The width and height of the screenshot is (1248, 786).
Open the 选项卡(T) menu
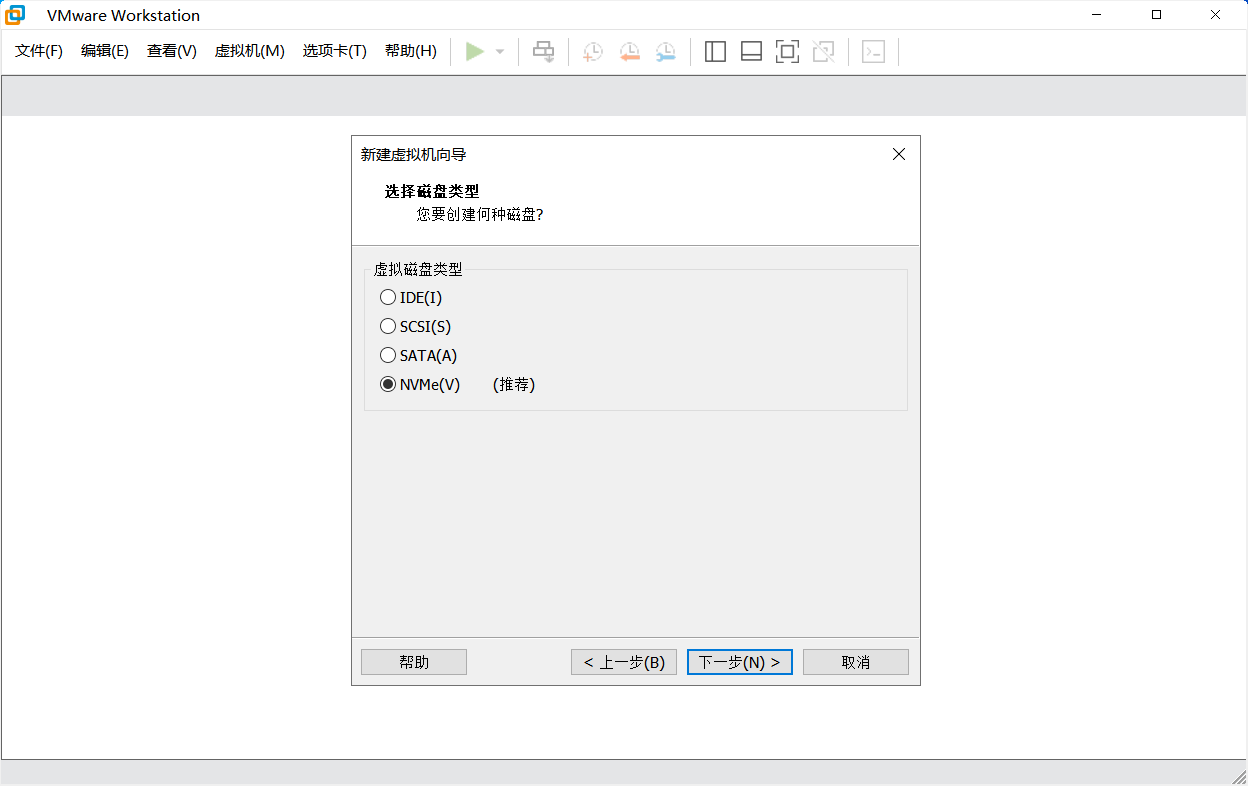(x=335, y=51)
